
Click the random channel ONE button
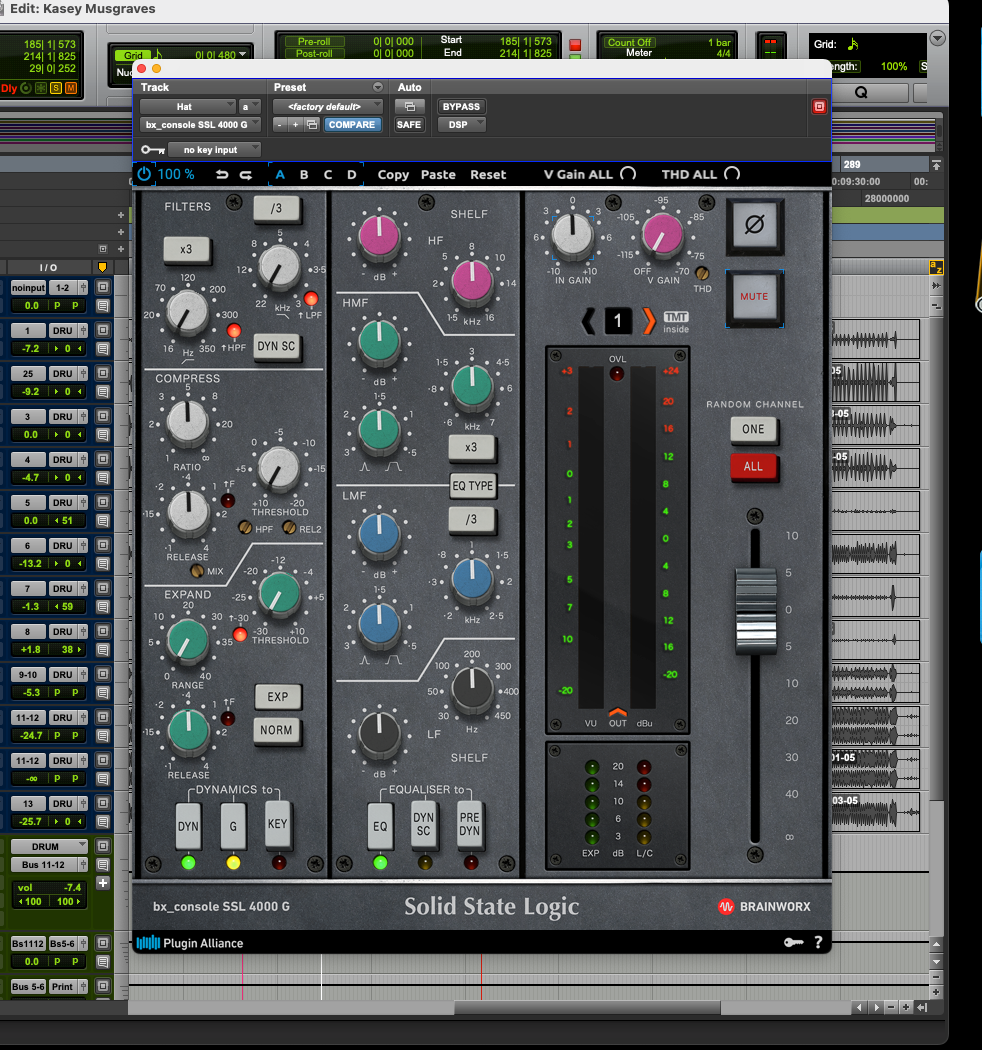[753, 429]
